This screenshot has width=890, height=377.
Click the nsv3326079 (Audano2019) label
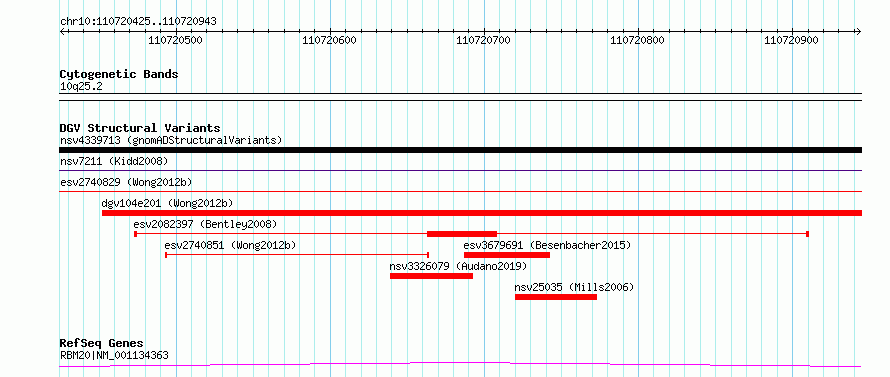[458, 266]
